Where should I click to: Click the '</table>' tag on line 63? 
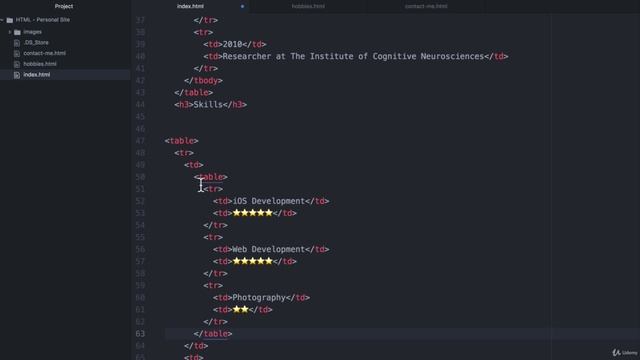pyautogui.click(x=213, y=334)
